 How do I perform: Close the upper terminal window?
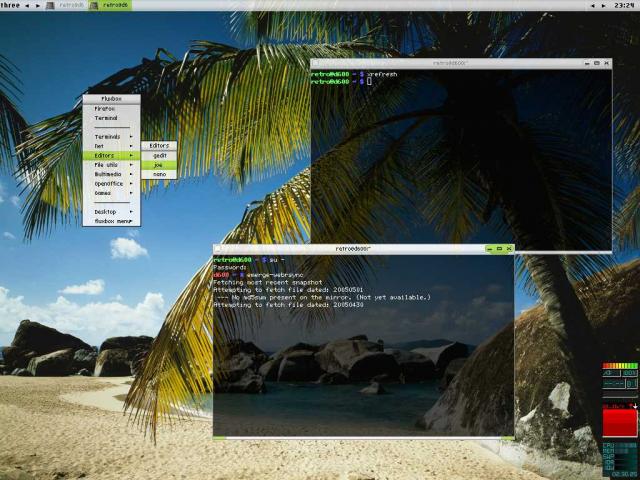pyautogui.click(x=607, y=63)
